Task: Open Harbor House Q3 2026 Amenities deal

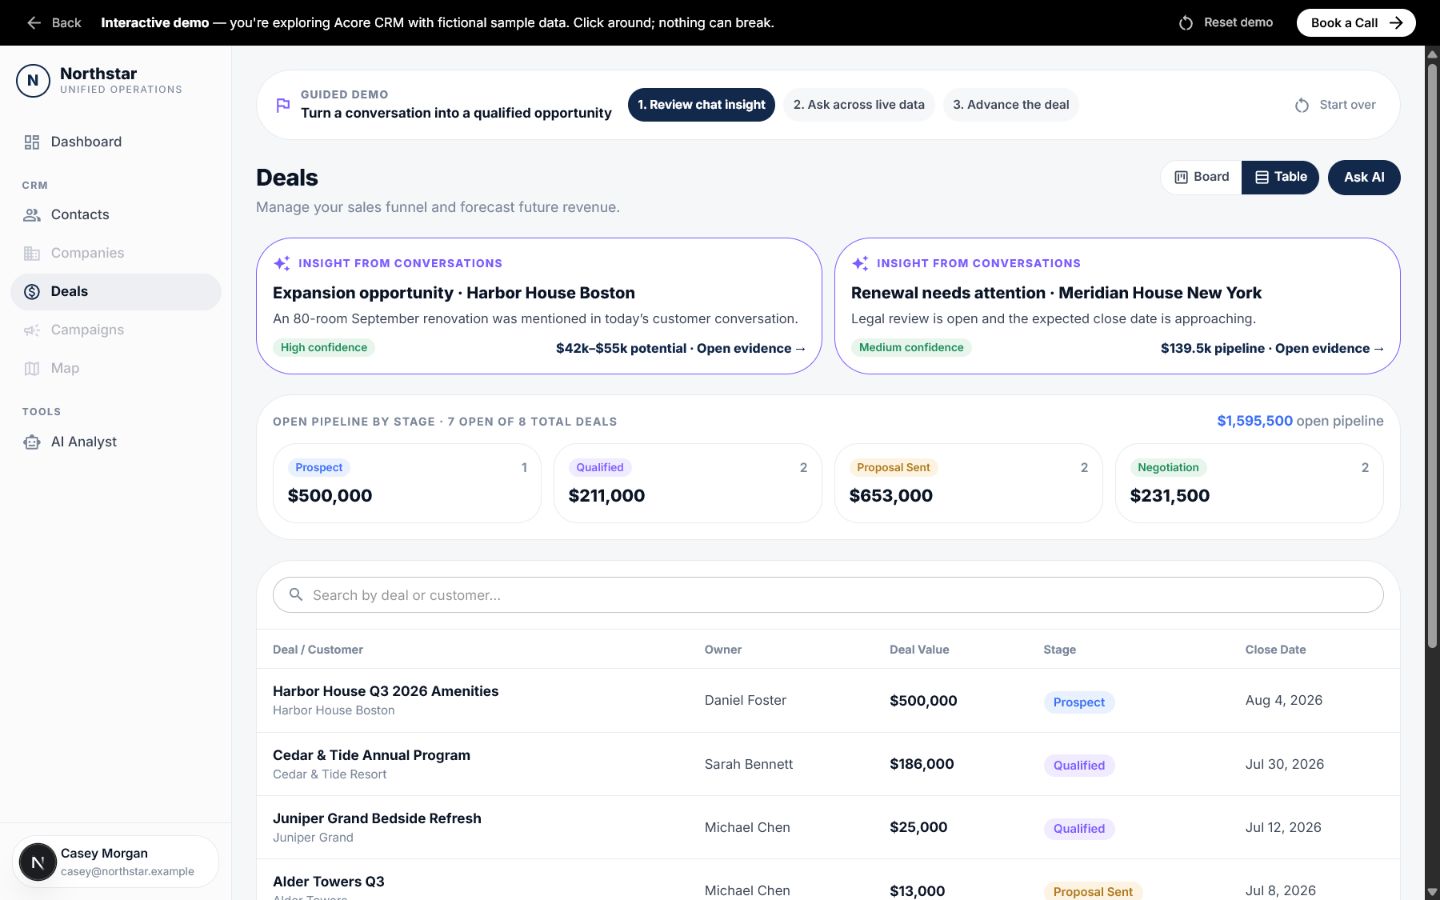Action: point(385,691)
